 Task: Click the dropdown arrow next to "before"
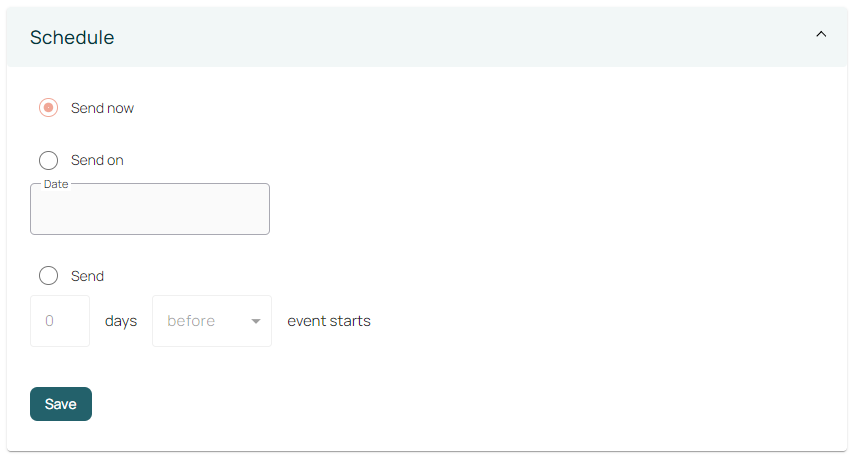click(x=256, y=322)
